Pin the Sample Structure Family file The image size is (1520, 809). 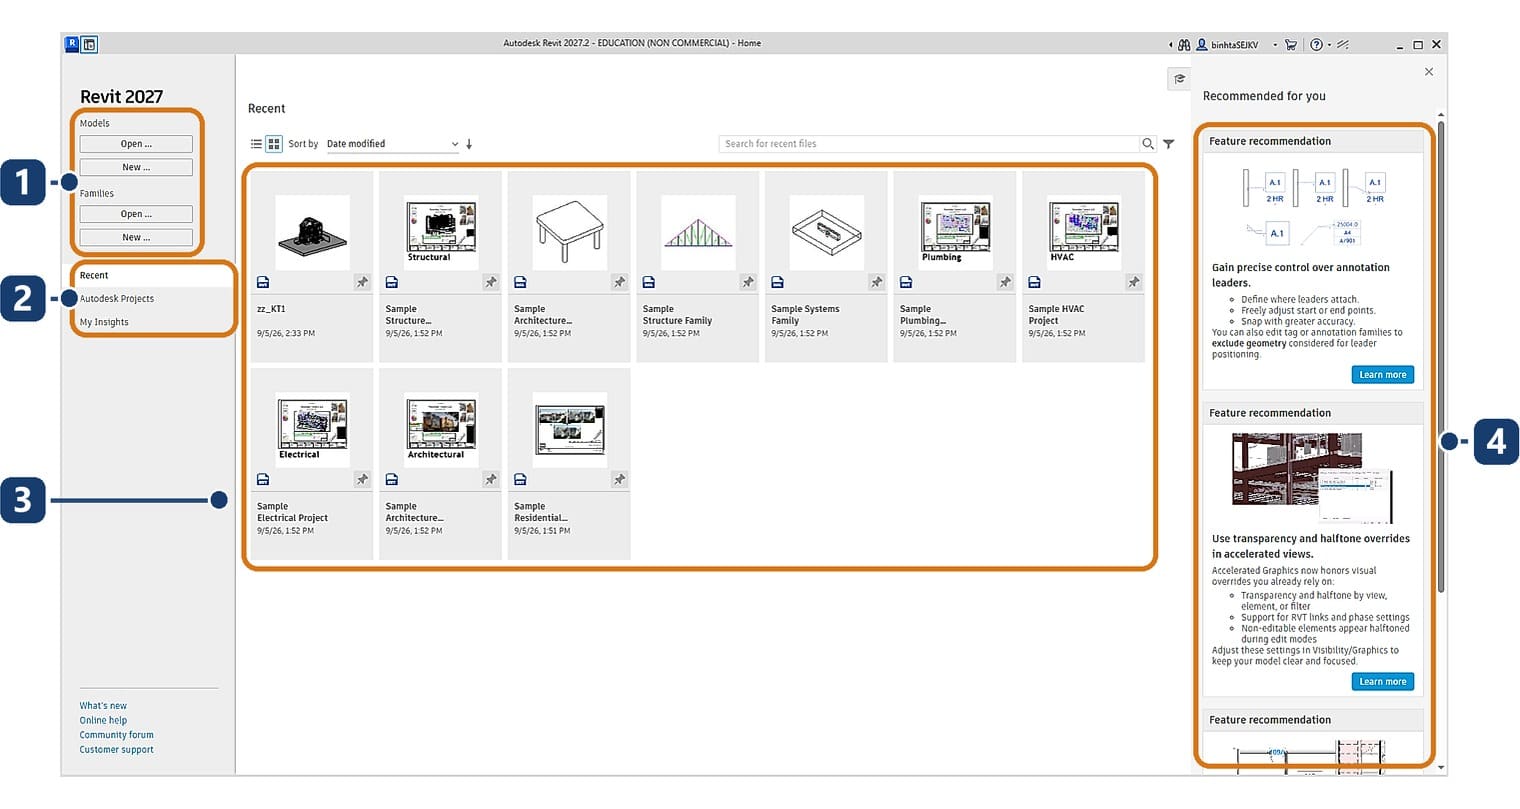pyautogui.click(x=748, y=283)
